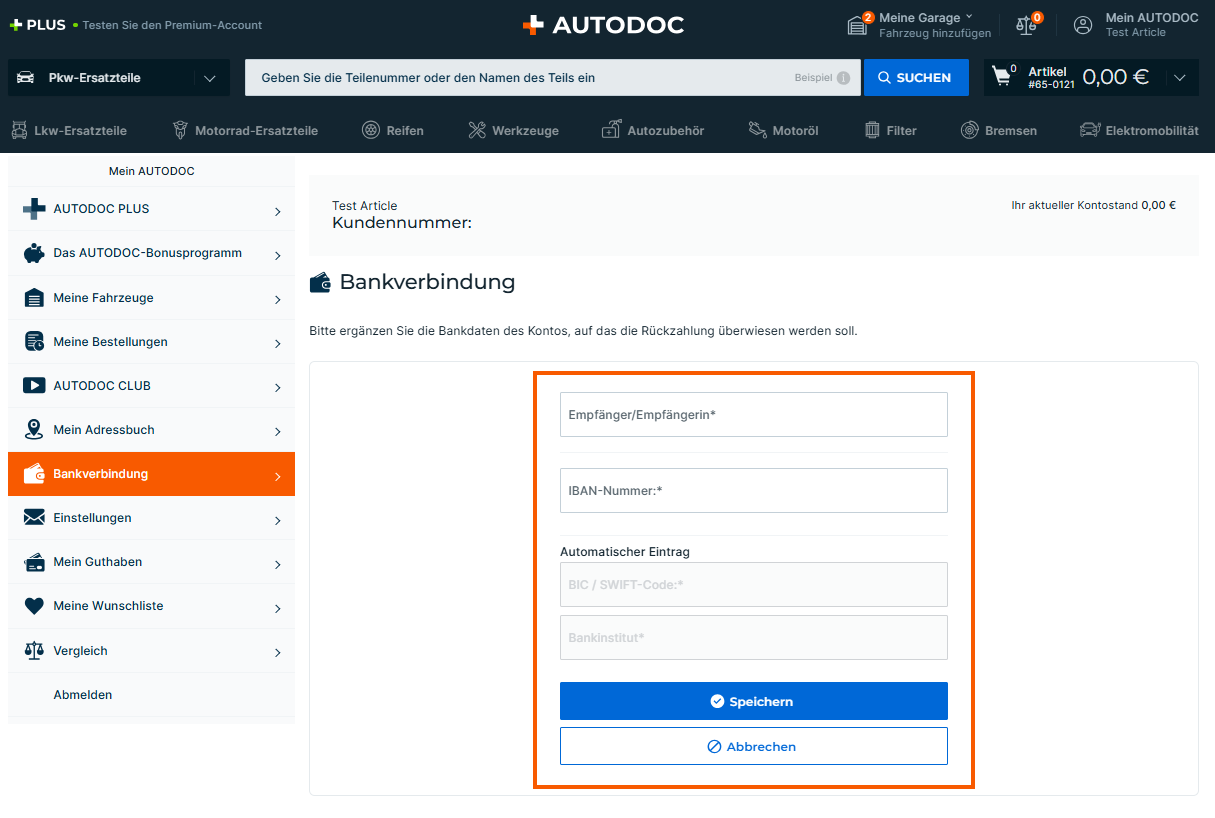
Task: Expand the cart dropdown arrow
Action: pos(1180,78)
